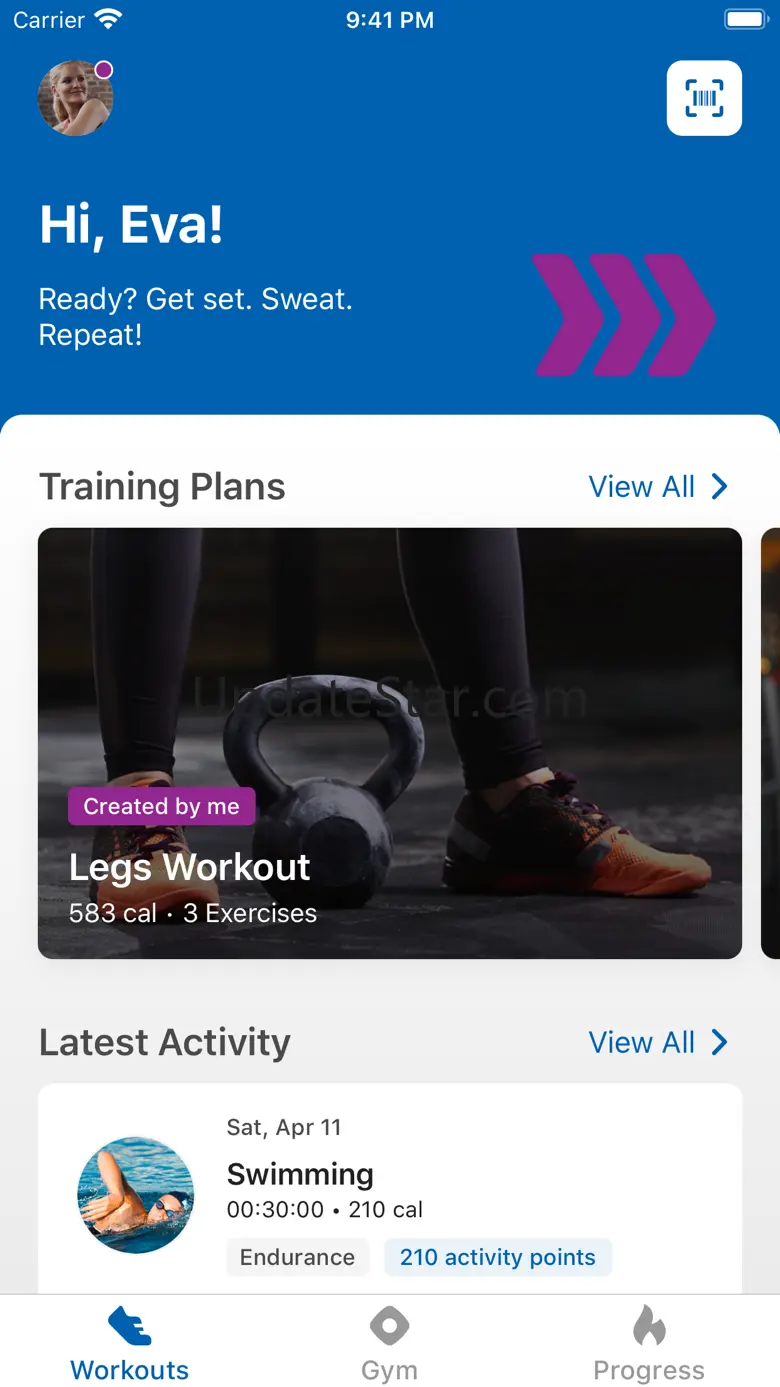Switch to the Progress tab label
Image resolution: width=780 pixels, height=1387 pixels.
tap(649, 1370)
